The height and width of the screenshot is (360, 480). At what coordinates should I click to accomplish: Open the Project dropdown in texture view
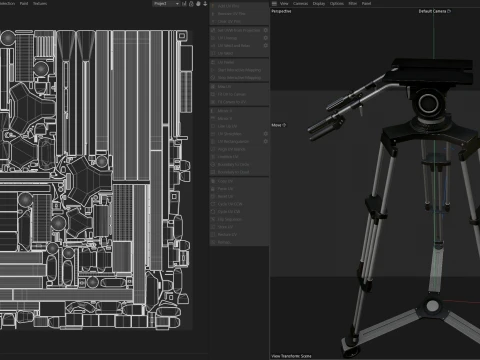(x=166, y=4)
